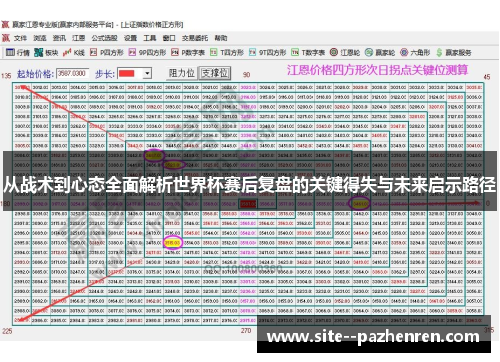Image resolution: width=500 pixels, height=362 pixels.
Task: Open the 浏览 menu
Action: point(40,38)
